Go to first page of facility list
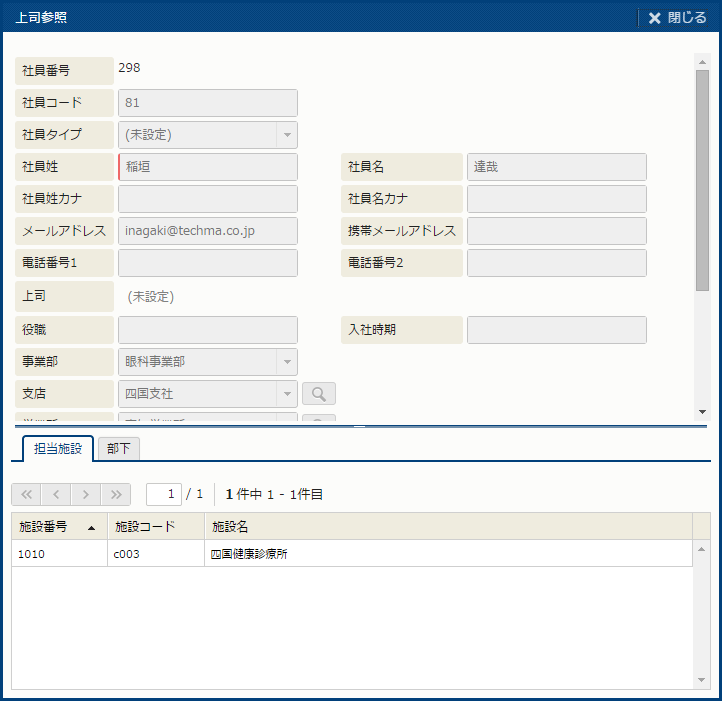The image size is (722, 701). 27,494
